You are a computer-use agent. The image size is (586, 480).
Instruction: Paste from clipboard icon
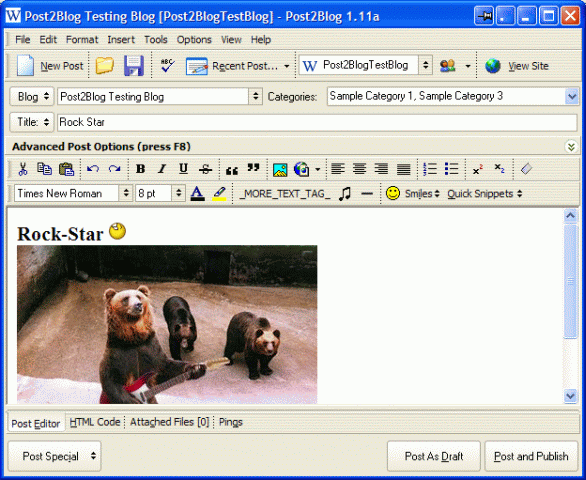click(67, 169)
